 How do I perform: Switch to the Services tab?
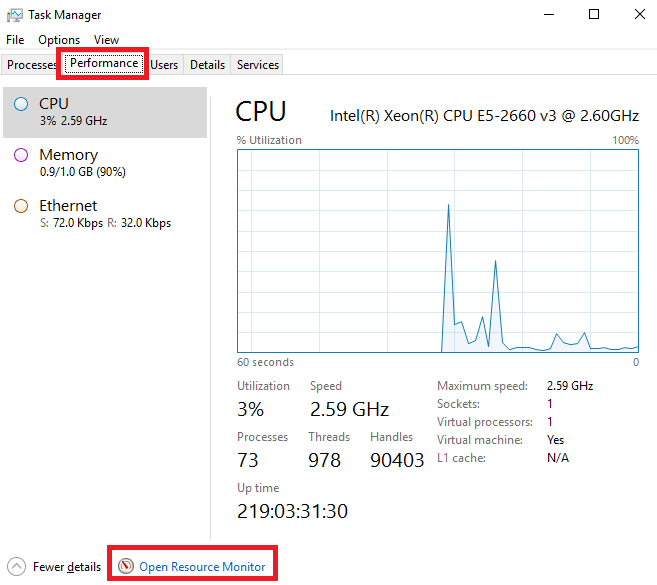[x=257, y=65]
